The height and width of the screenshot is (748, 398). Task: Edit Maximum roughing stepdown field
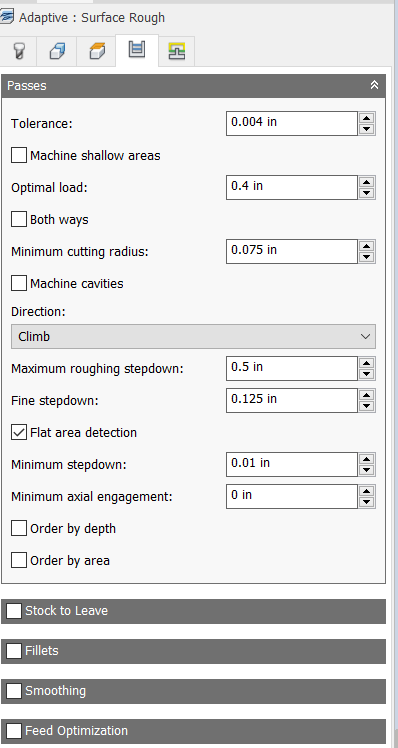[x=292, y=368]
